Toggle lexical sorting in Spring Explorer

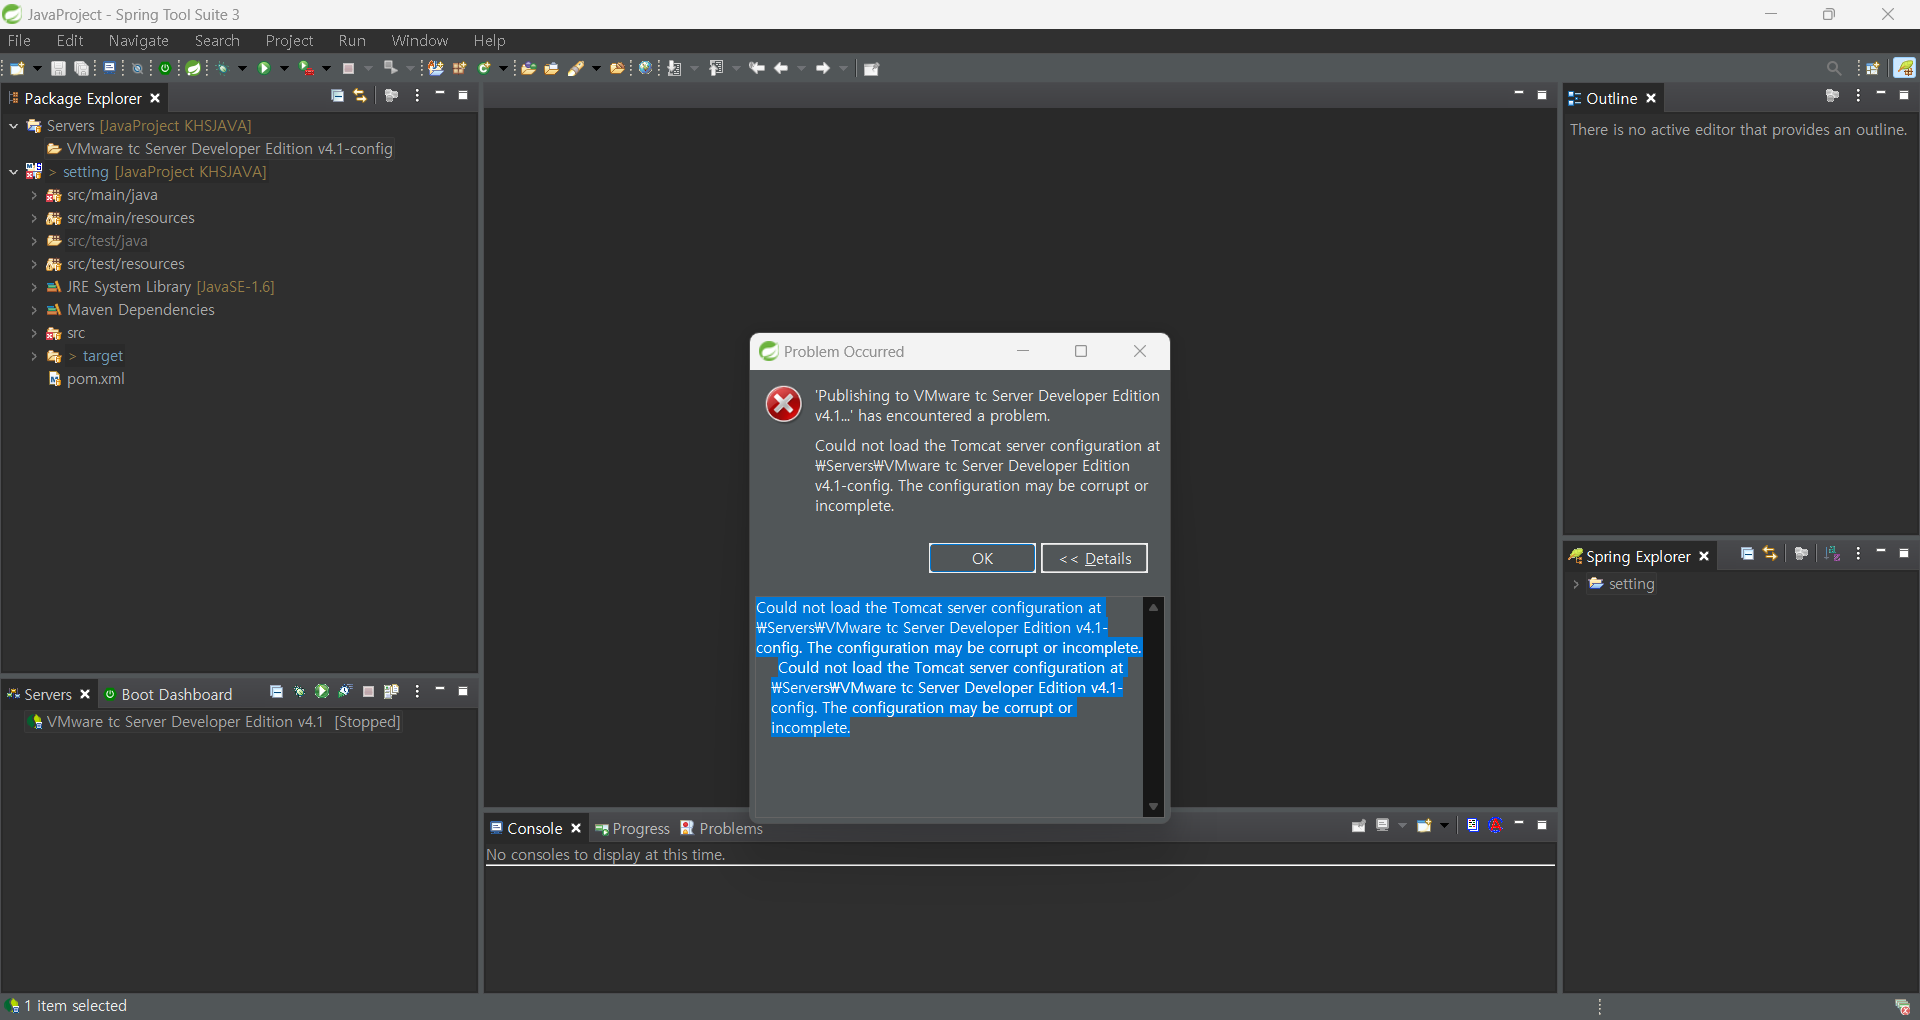(1832, 554)
